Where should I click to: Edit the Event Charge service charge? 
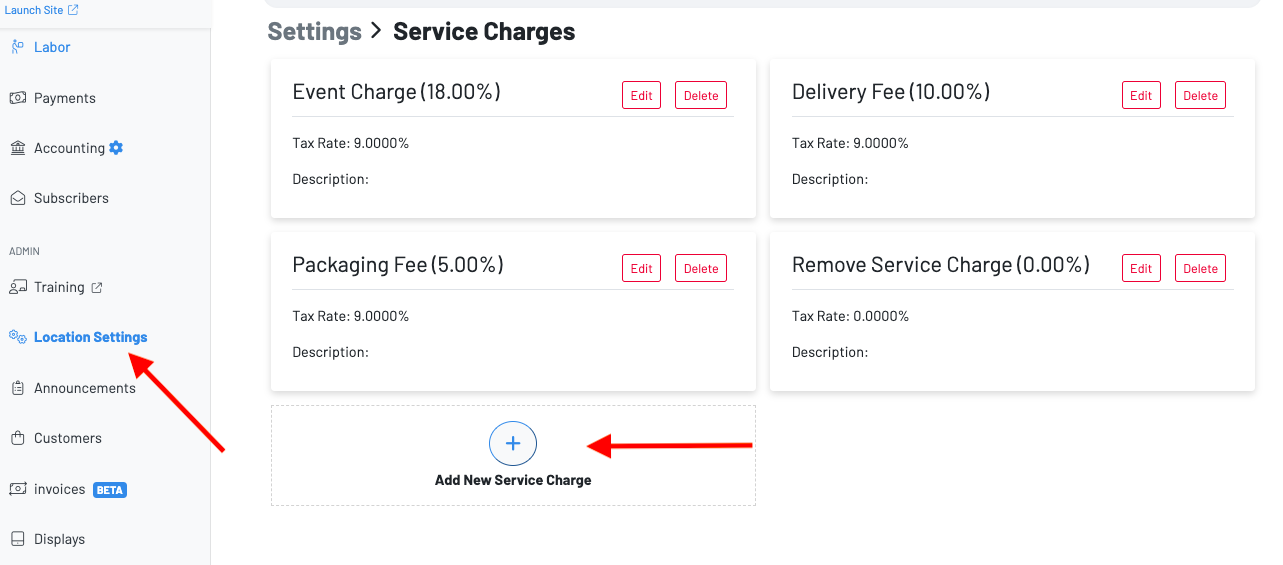pos(641,95)
